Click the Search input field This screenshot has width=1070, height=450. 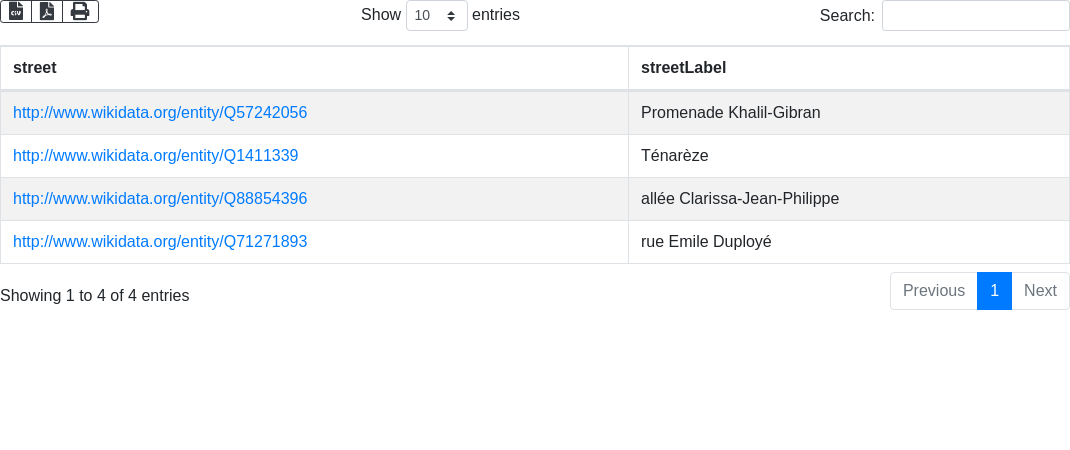point(975,15)
